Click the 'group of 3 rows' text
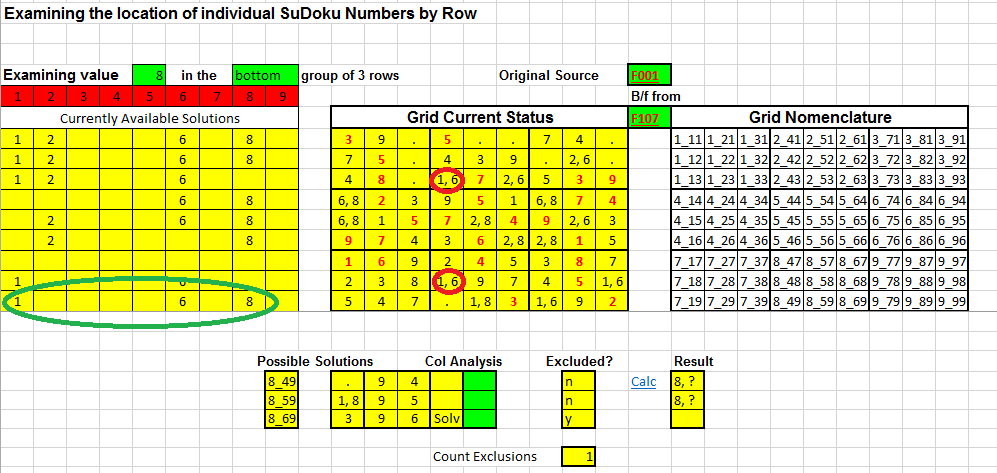Screen dimensions: 997x473 pyautogui.click(x=350, y=75)
